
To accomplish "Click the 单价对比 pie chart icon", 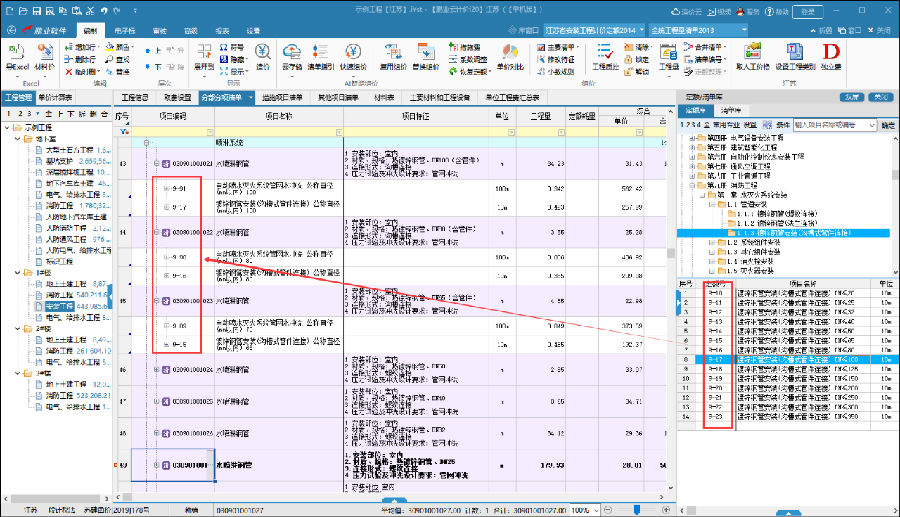I will tap(510, 52).
